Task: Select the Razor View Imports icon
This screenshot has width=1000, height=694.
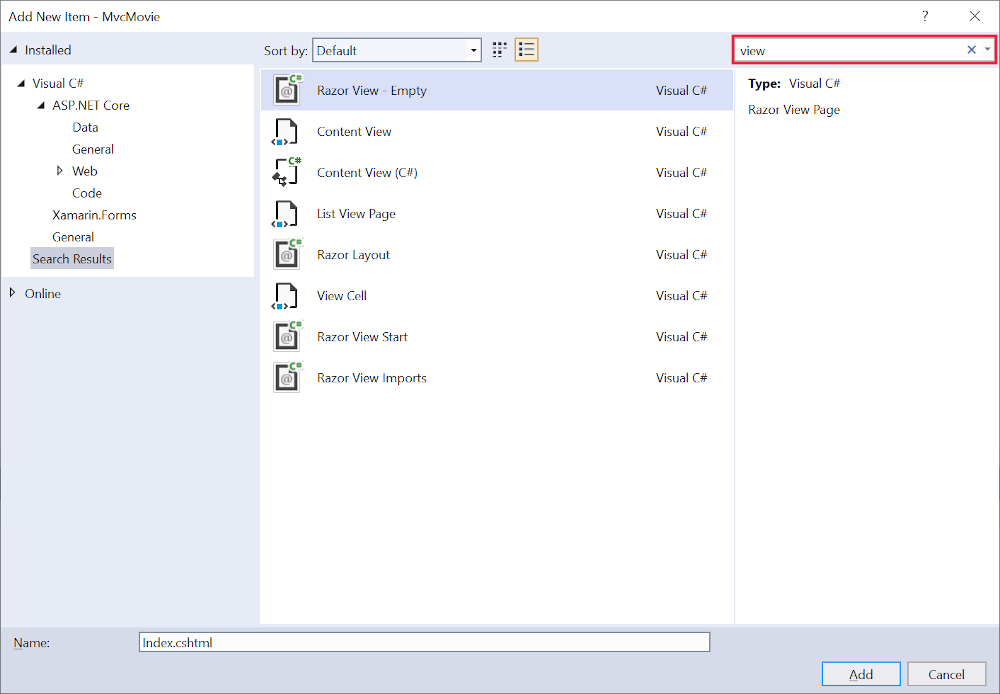Action: [x=287, y=378]
